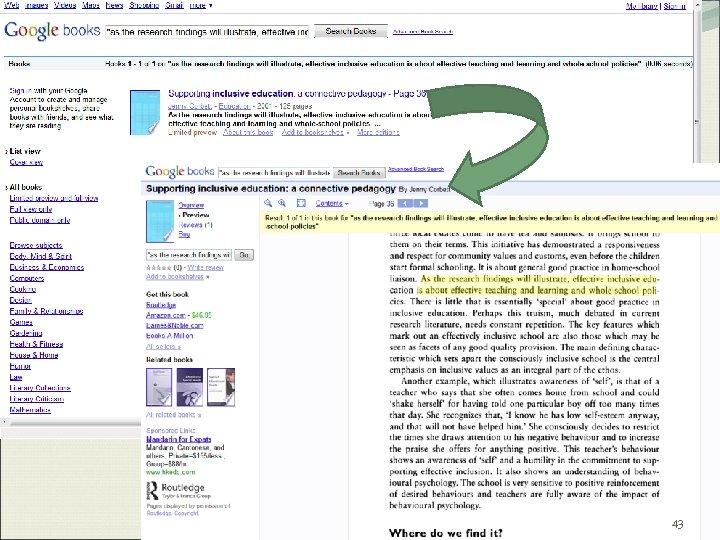The width and height of the screenshot is (720, 540).
Task: Open Computers subject link
Action: click(27, 278)
